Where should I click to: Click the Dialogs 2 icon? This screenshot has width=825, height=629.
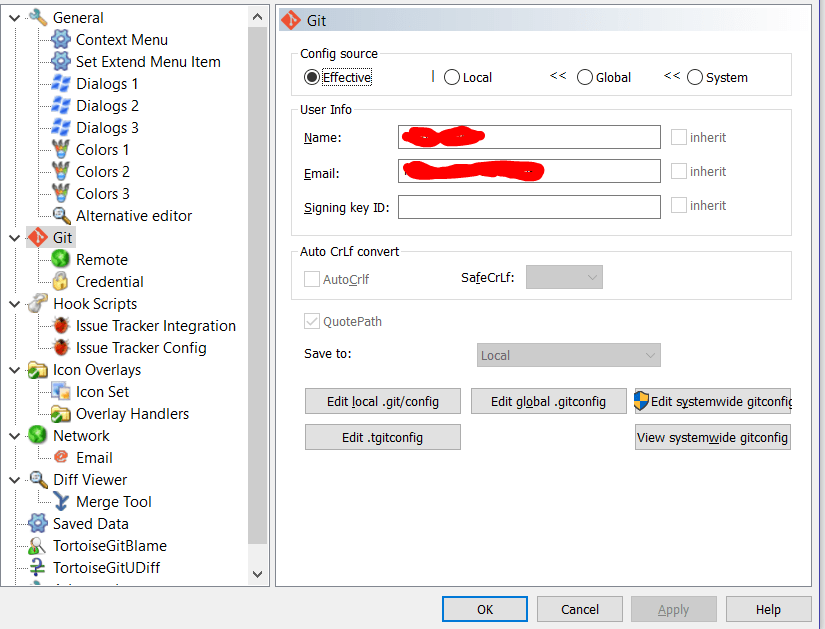click(61, 106)
